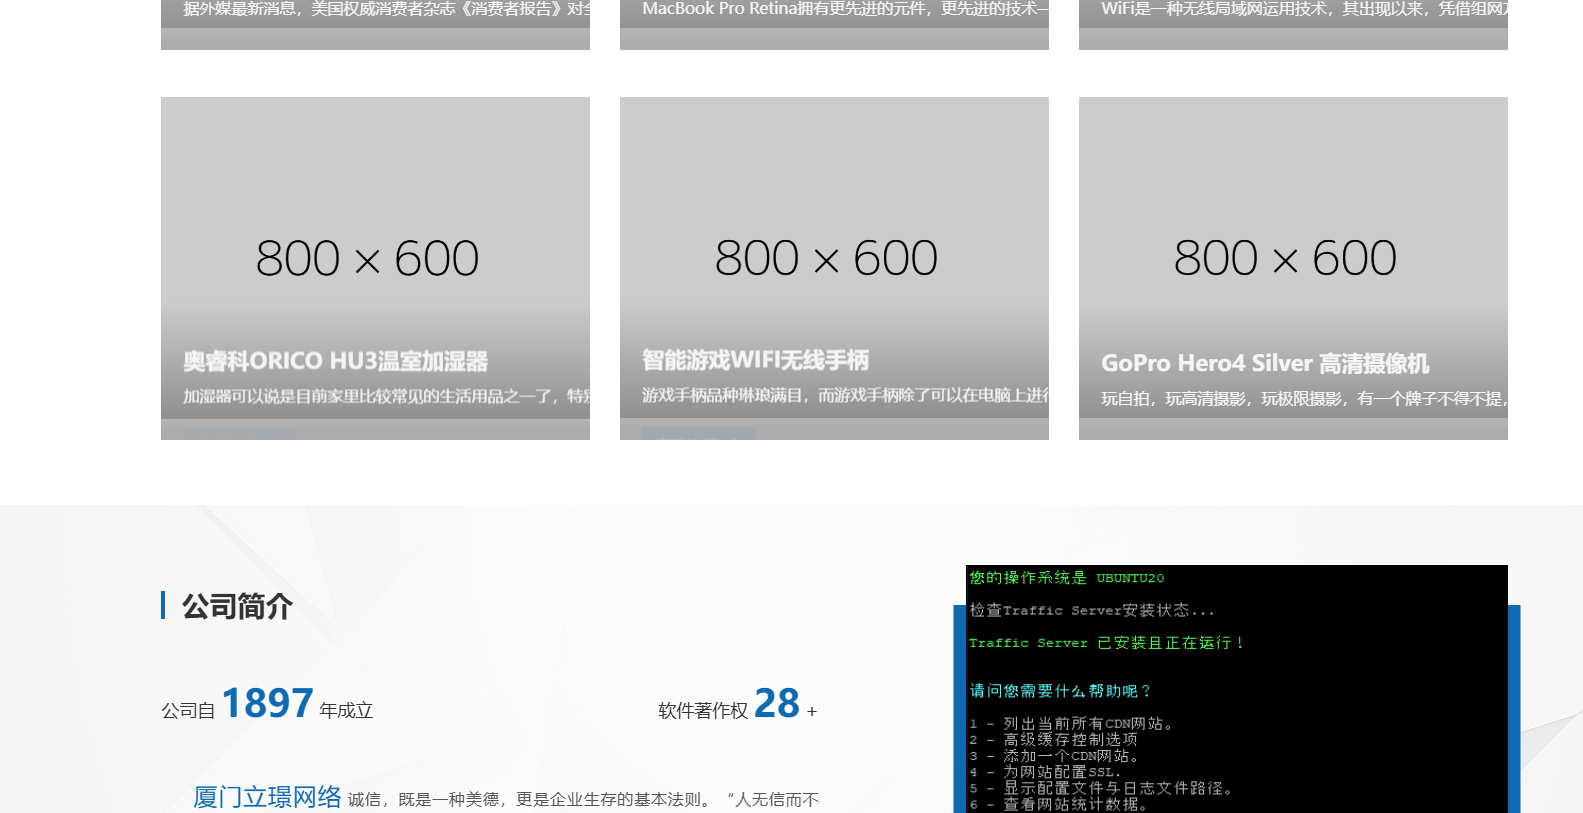Image resolution: width=1583 pixels, height=813 pixels.
Task: Click the 公司简介 section heading
Action: [x=237, y=606]
